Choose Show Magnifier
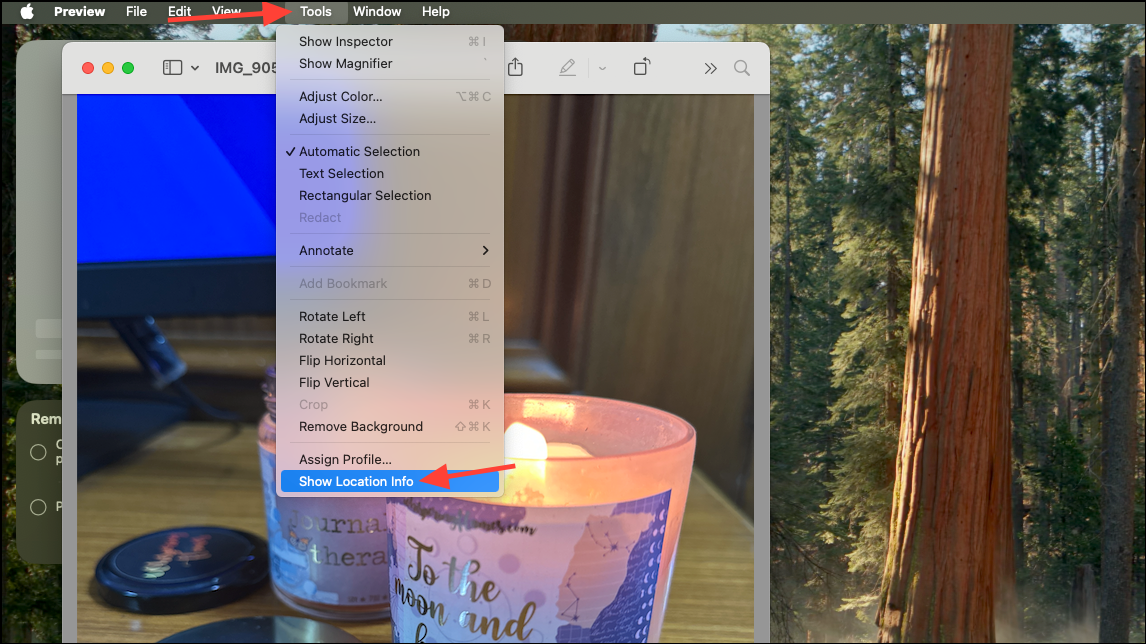This screenshot has width=1146, height=644. pyautogui.click(x=390, y=64)
